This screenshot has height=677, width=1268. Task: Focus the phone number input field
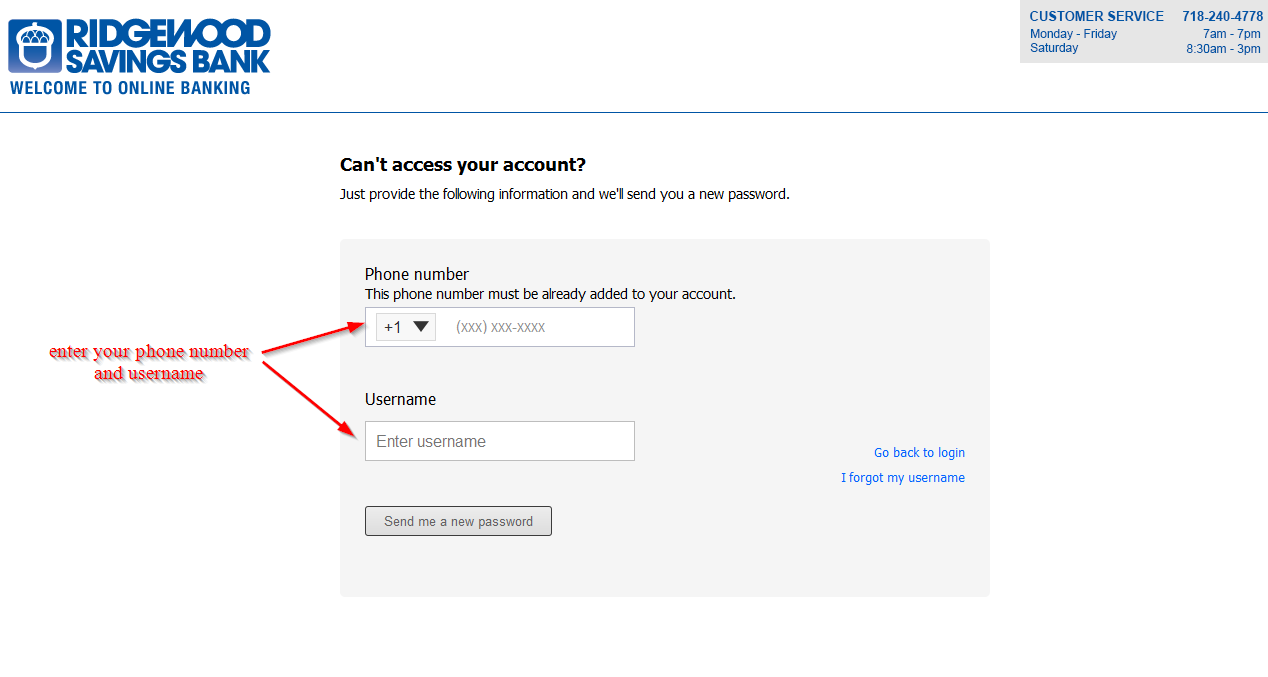pos(540,327)
